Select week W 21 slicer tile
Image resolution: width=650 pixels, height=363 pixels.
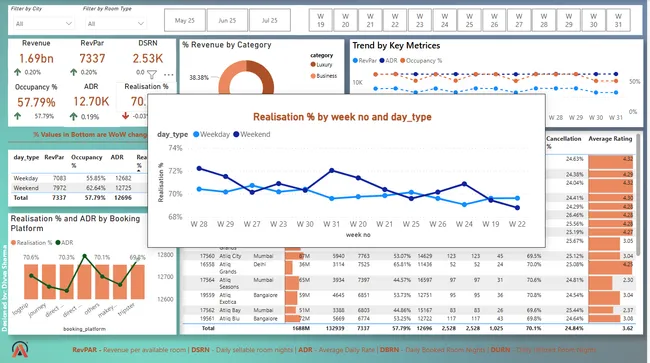[370, 20]
